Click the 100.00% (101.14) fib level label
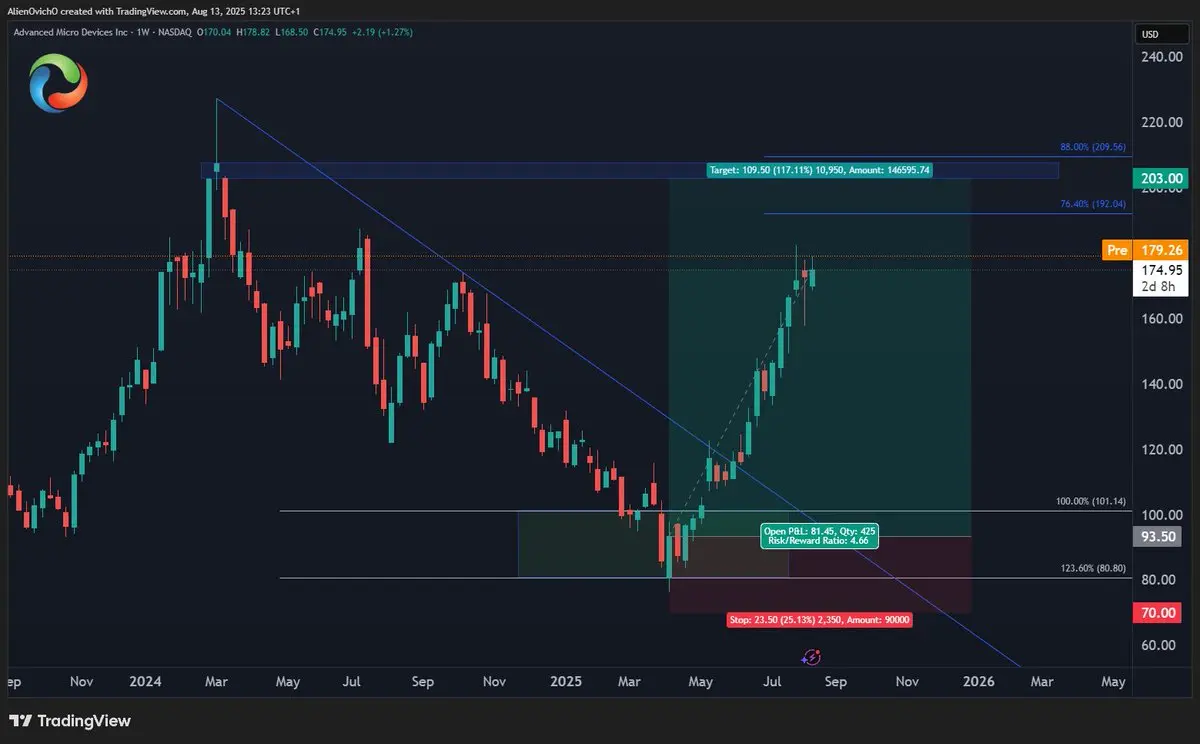Screen dimensions: 1200x744 (1091, 502)
